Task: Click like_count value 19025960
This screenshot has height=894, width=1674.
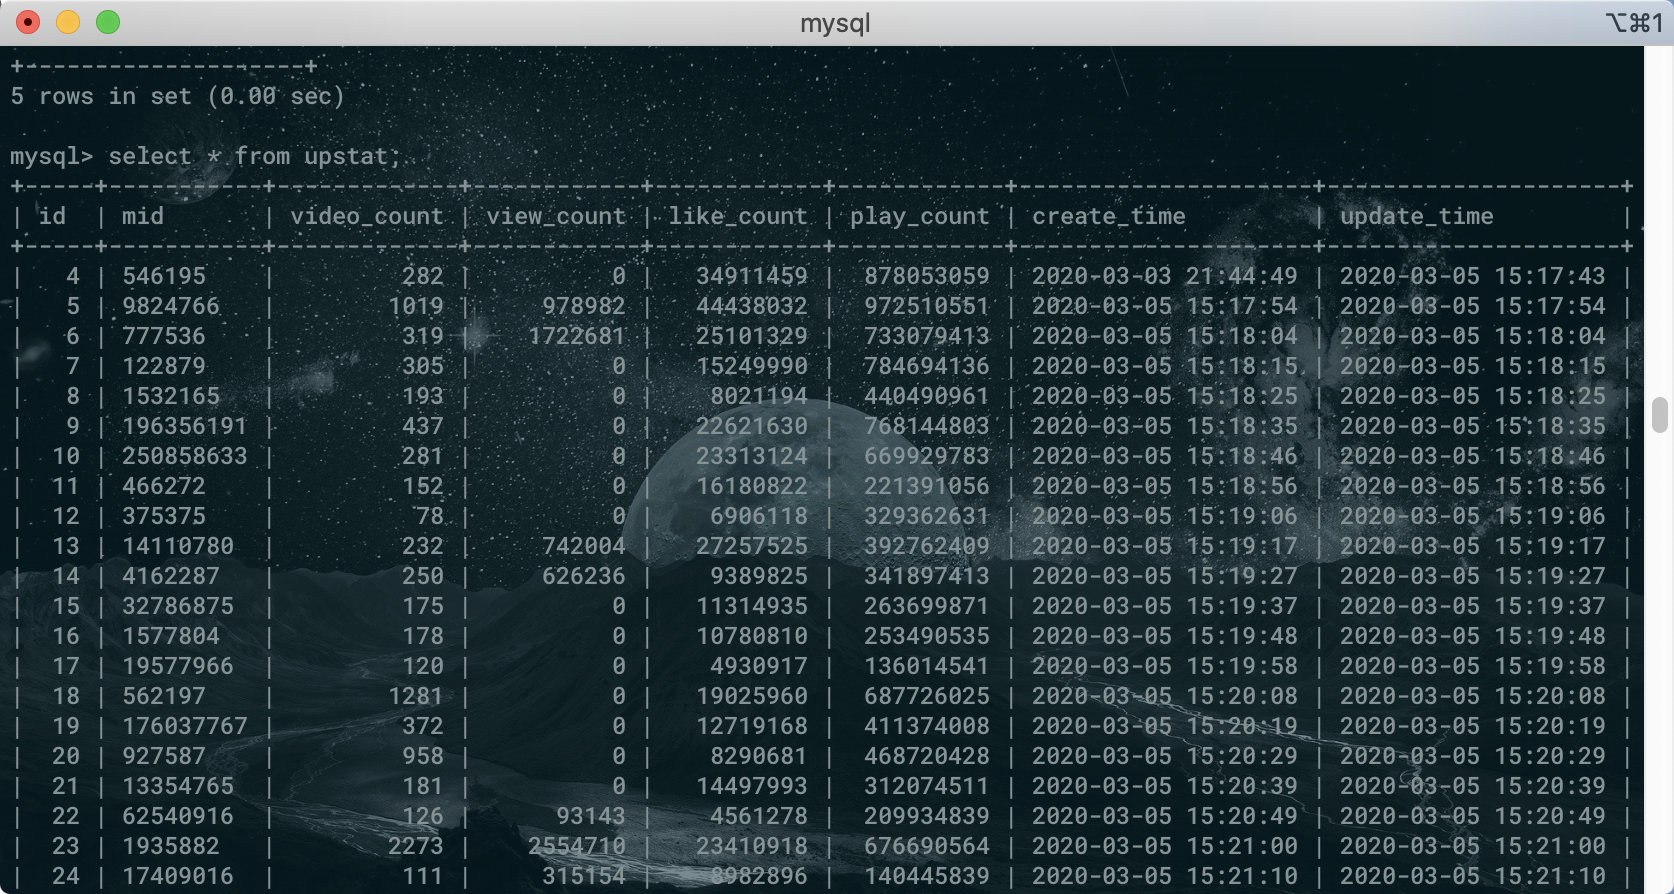Action: click(x=752, y=697)
